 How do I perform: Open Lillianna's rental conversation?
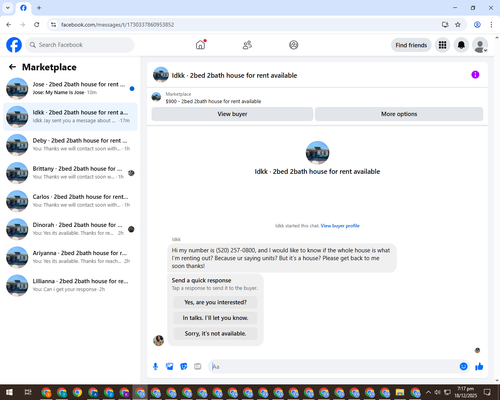(x=70, y=285)
